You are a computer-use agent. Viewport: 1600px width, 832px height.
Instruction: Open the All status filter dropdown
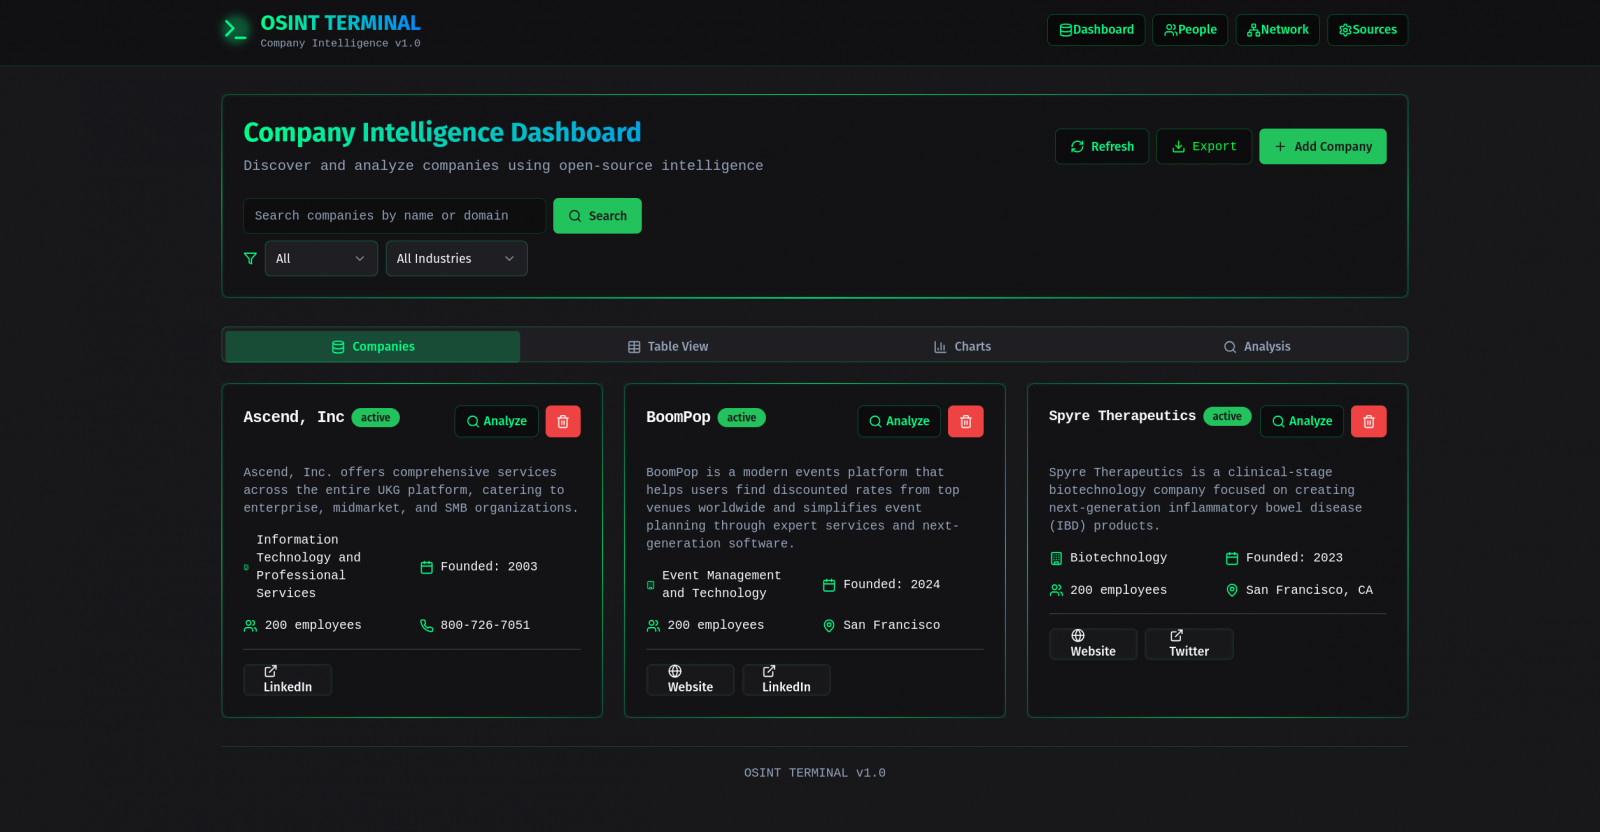[321, 258]
